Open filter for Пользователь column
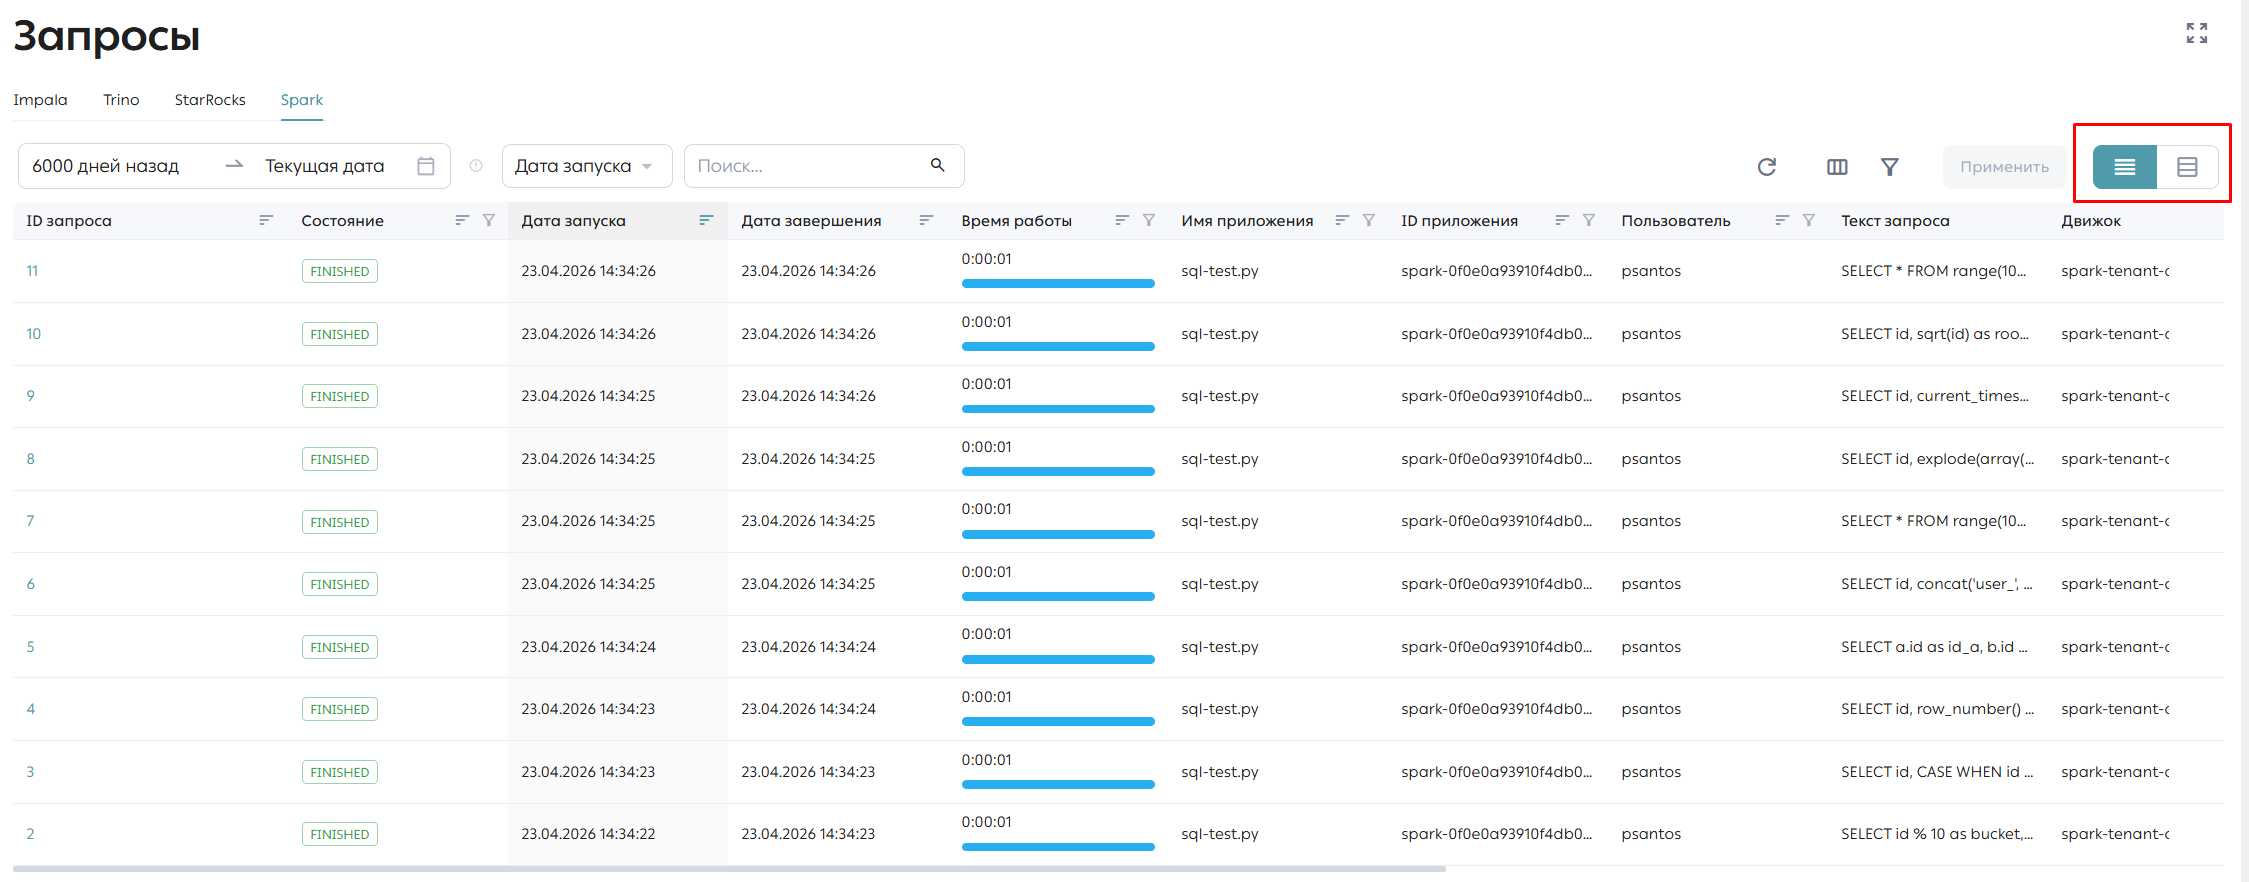The height and width of the screenshot is (882, 2249). pyautogui.click(x=1809, y=220)
